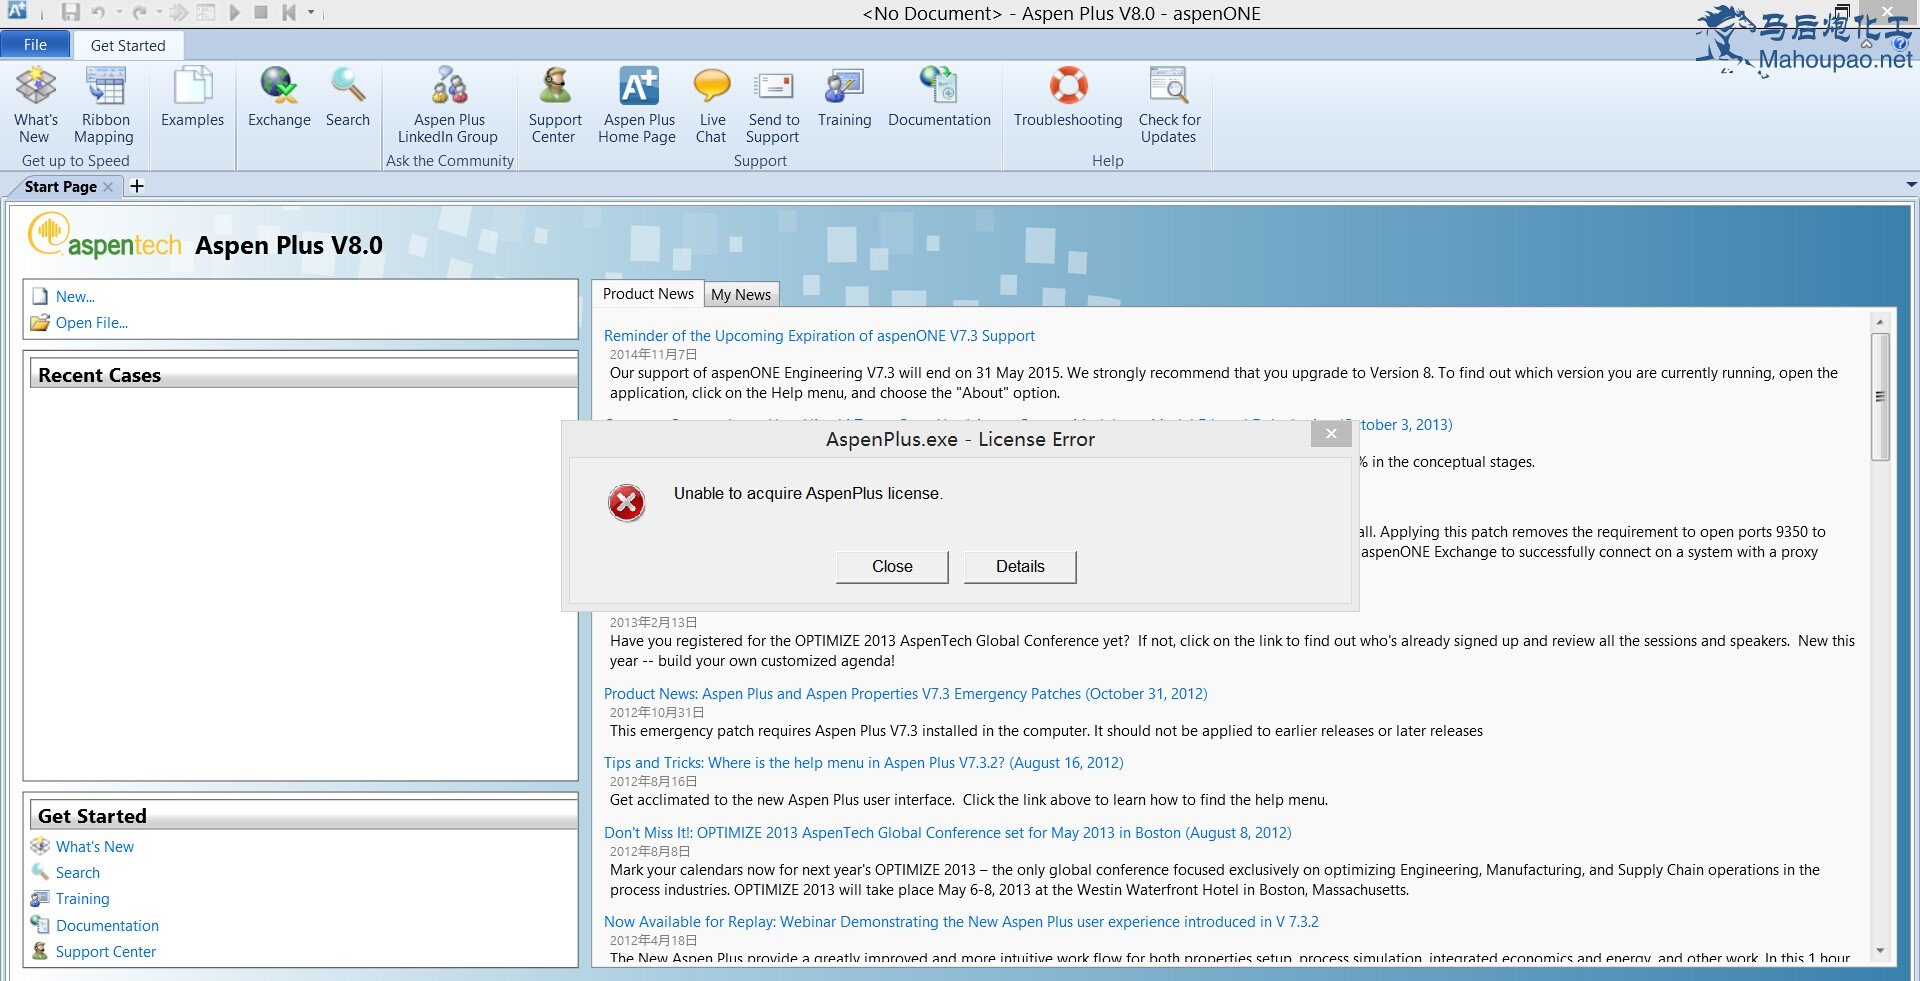Open the Customize Quick Access Toolbar dropdown
Screen dimensions: 1920x981
tap(311, 13)
